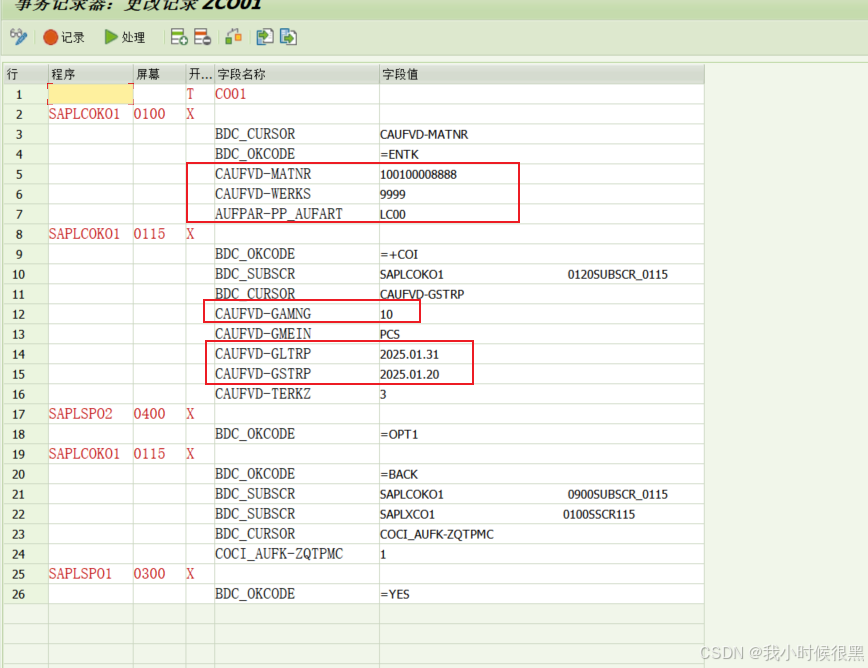Click the green 处理 process button
Image resolution: width=868 pixels, height=668 pixels.
click(125, 37)
